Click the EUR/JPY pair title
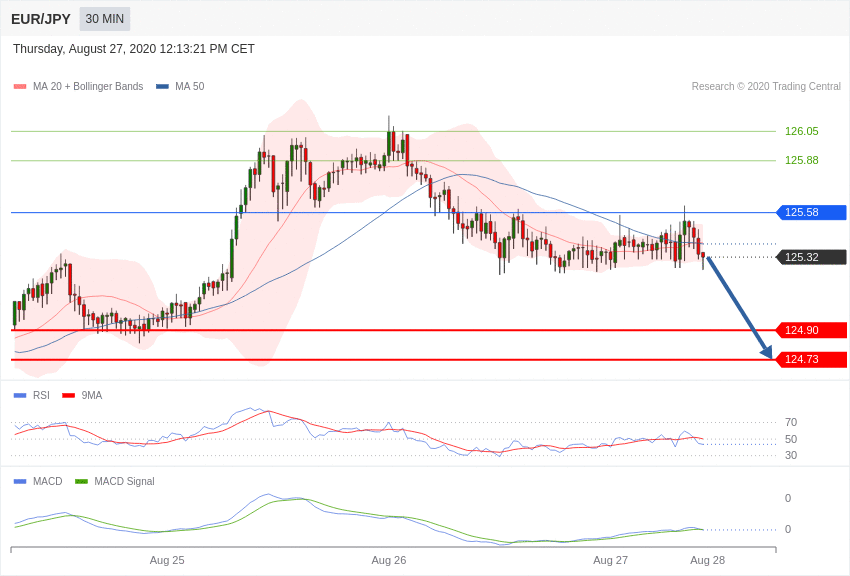 [41, 19]
